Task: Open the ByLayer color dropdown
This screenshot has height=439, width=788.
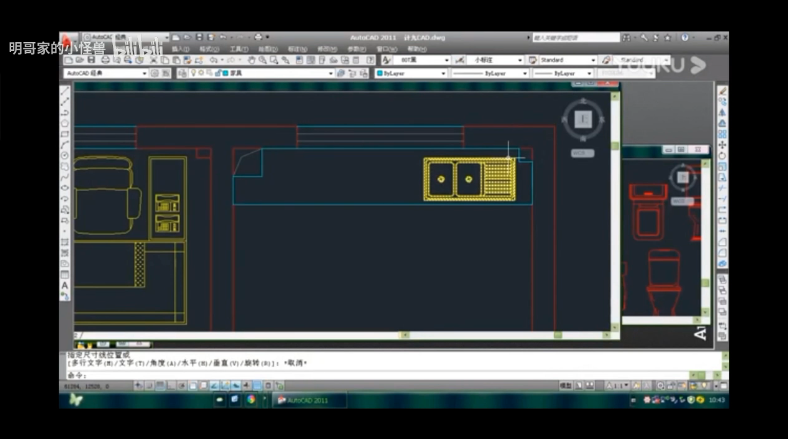Action: 410,73
